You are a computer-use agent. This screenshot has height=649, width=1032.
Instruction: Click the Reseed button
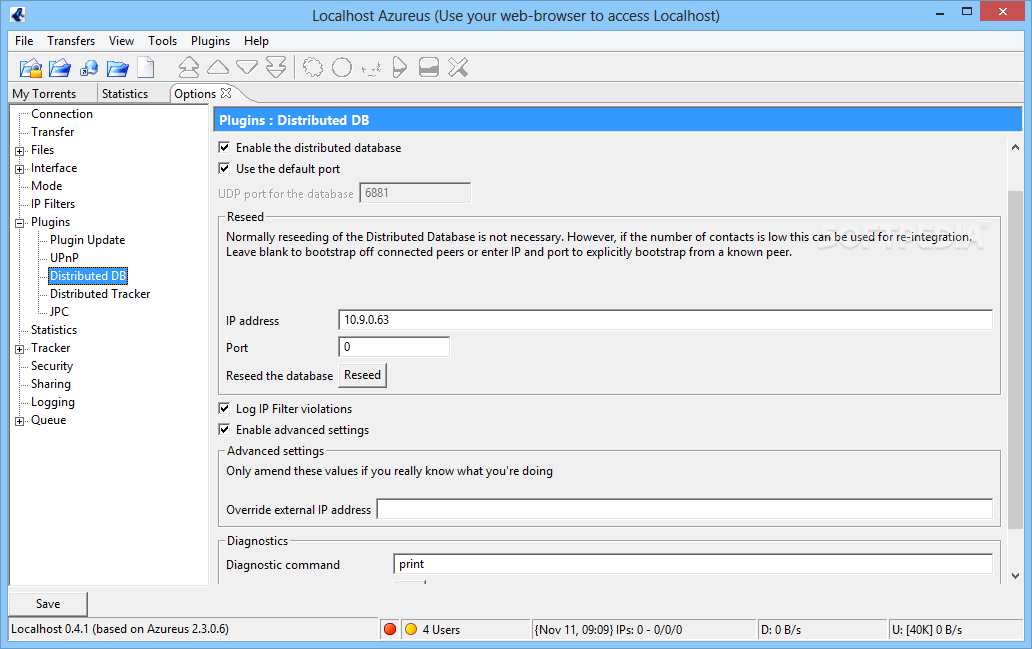click(x=363, y=375)
